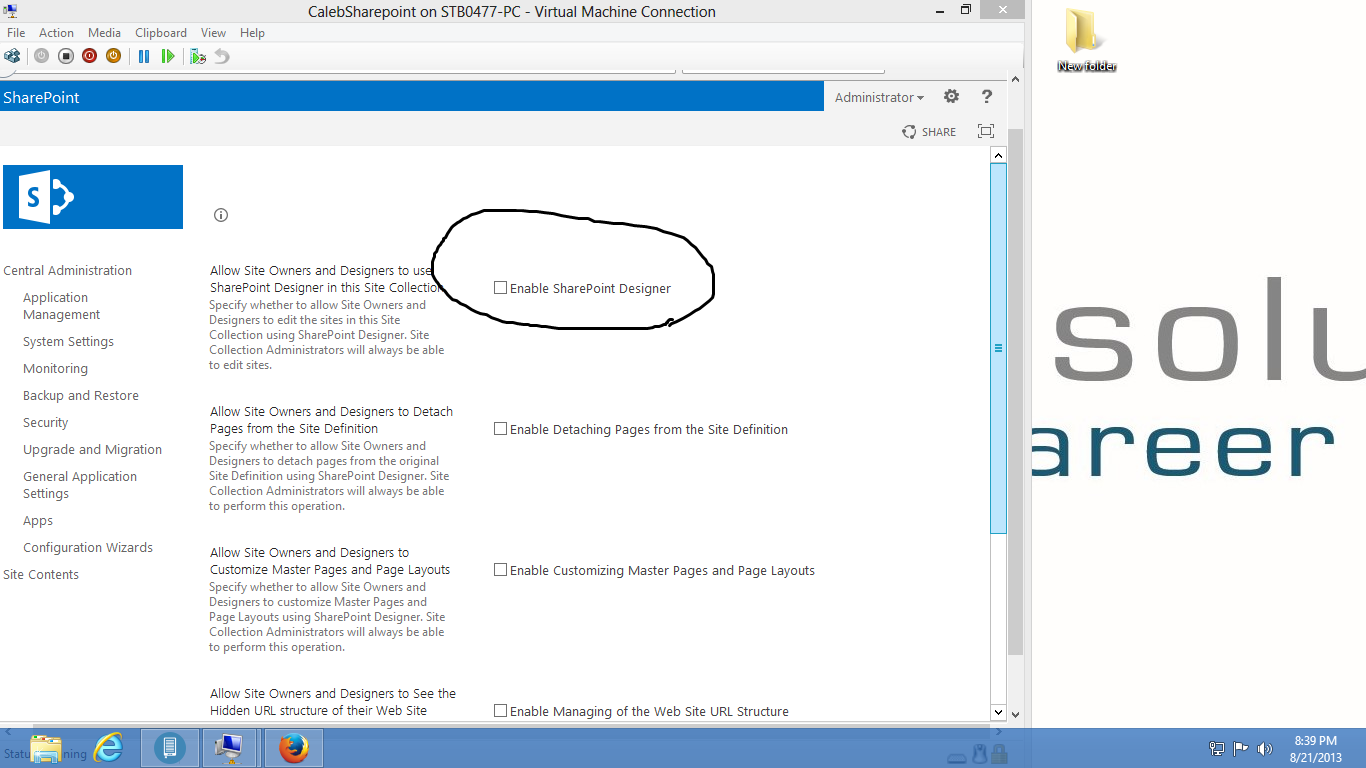
Task: Check Enable Detaching Pages from the Site Definition
Action: point(500,429)
